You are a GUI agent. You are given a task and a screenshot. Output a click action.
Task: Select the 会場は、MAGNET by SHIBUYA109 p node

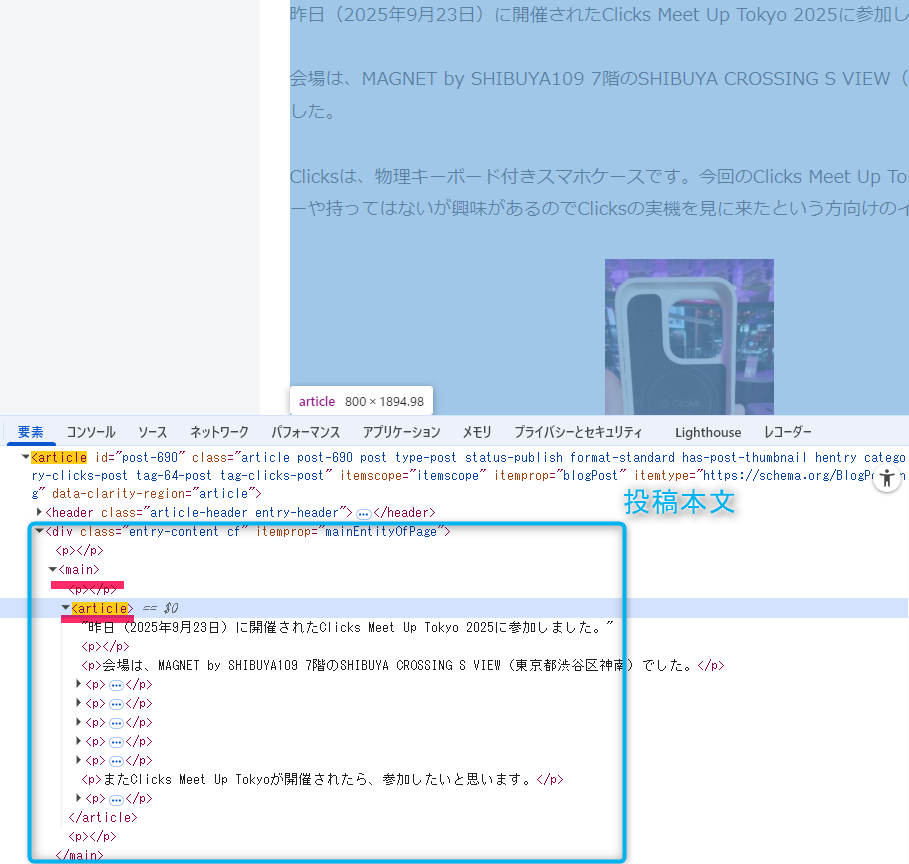(403, 665)
